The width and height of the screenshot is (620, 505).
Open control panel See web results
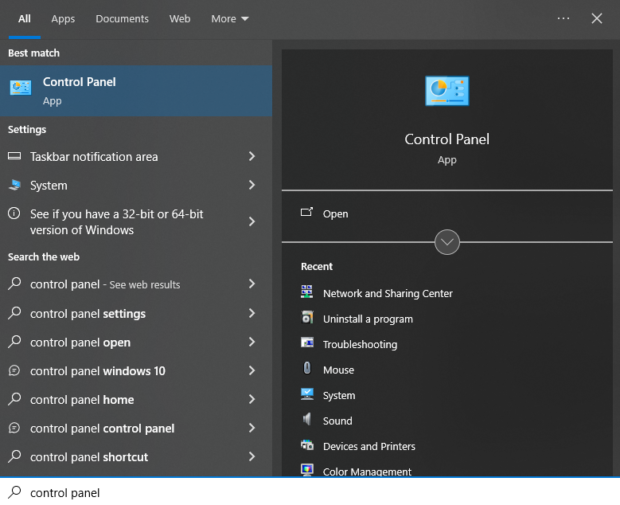[136, 284]
